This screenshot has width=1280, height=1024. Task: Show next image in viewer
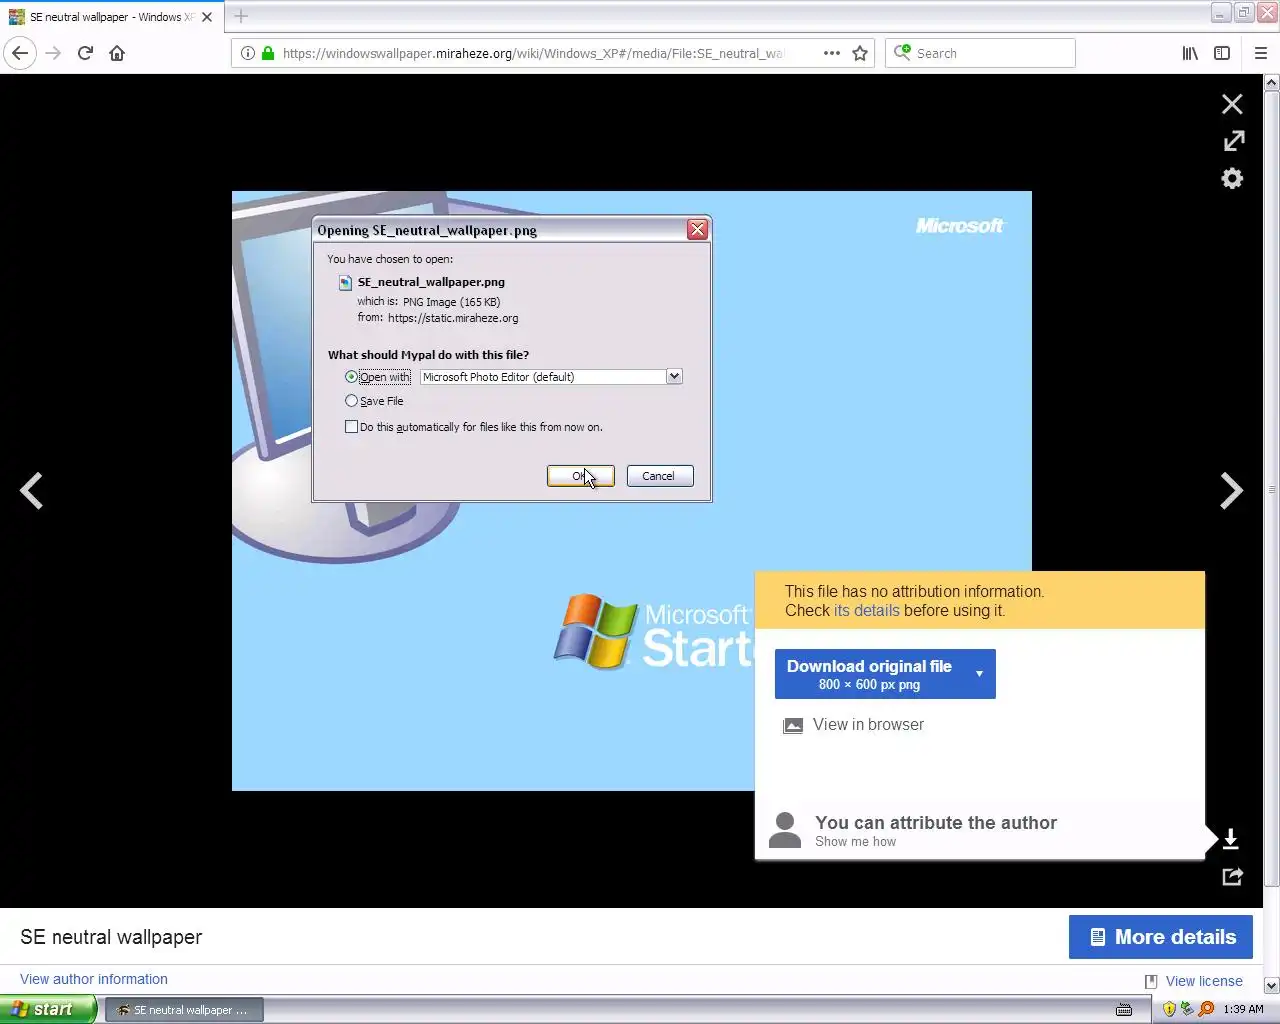(1231, 490)
